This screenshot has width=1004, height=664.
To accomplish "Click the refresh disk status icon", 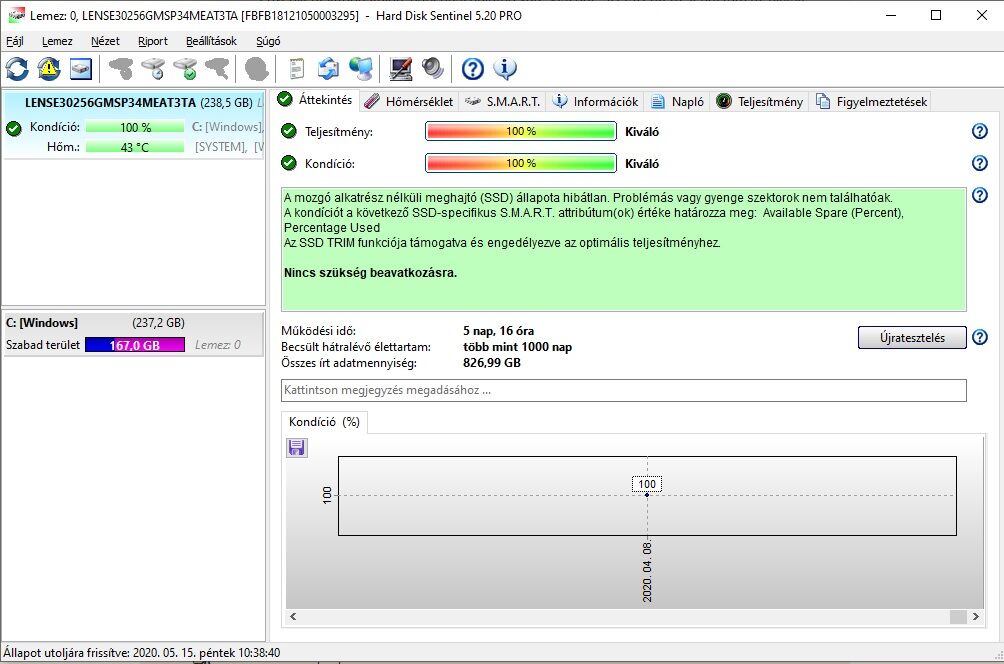I will [x=17, y=69].
